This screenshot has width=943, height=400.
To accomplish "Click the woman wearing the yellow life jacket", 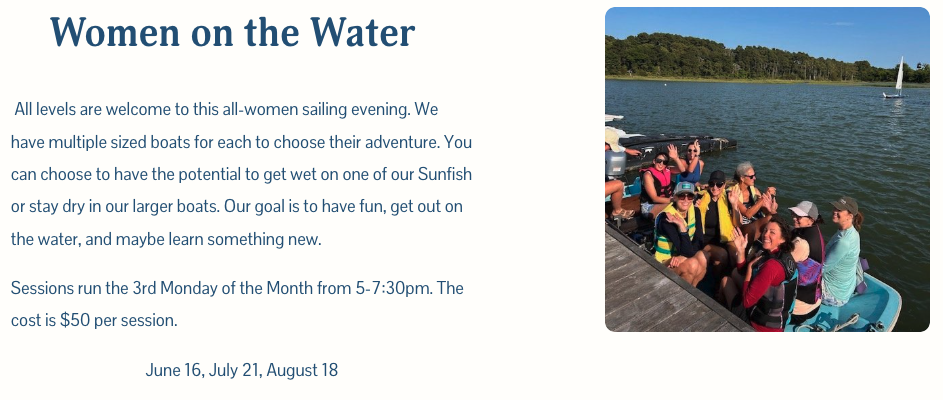I will click(x=713, y=210).
